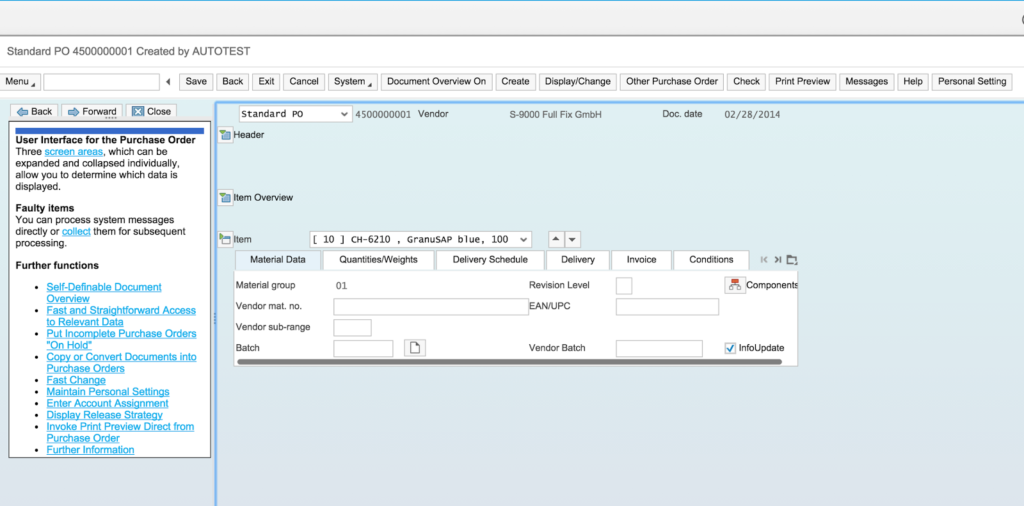The image size is (1024, 506).
Task: Click the horizontal scrollbar under Material Data
Action: 509,361
